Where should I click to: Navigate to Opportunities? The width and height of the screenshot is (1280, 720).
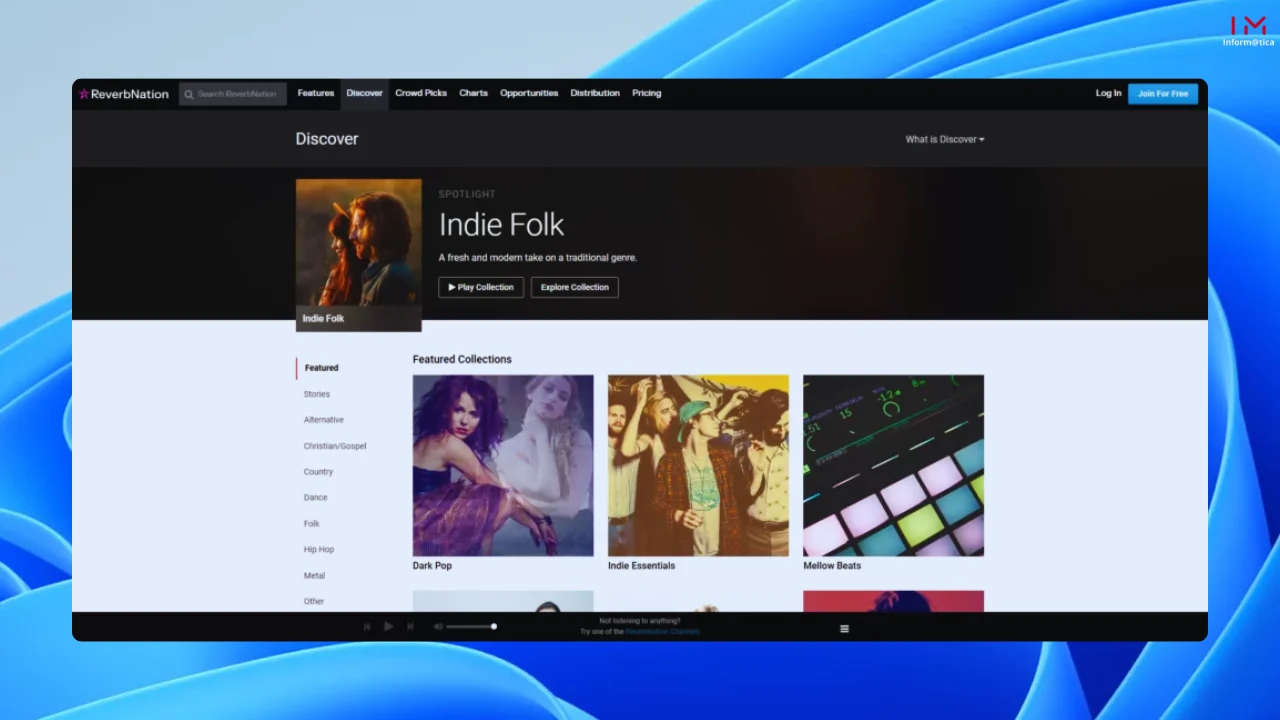(529, 93)
